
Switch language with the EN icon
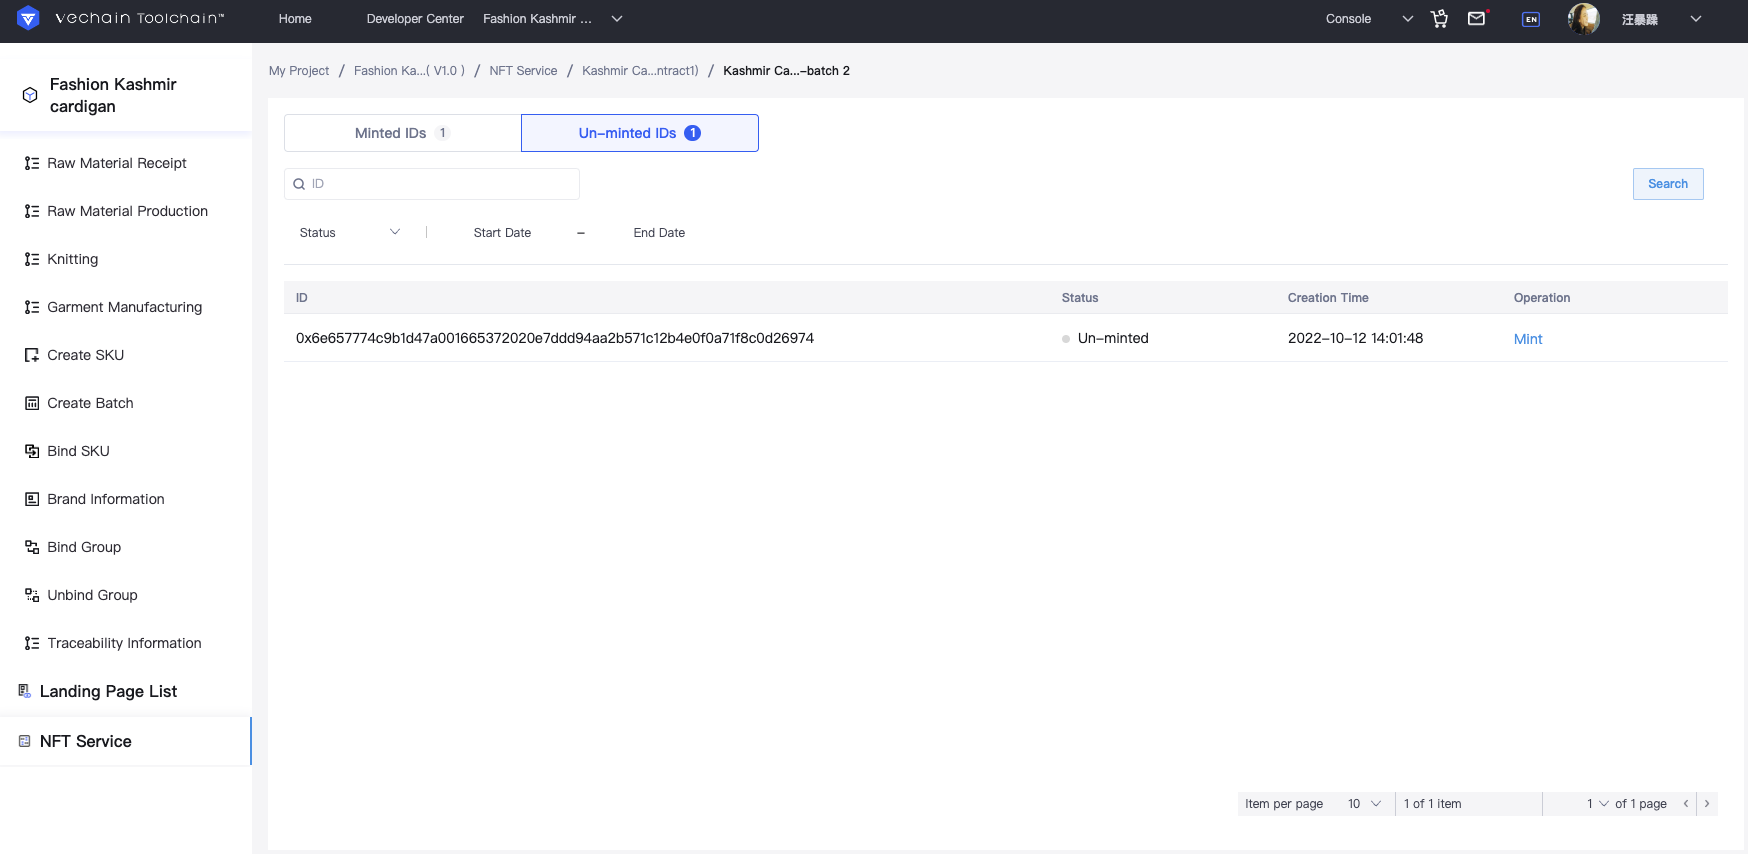[1531, 19]
